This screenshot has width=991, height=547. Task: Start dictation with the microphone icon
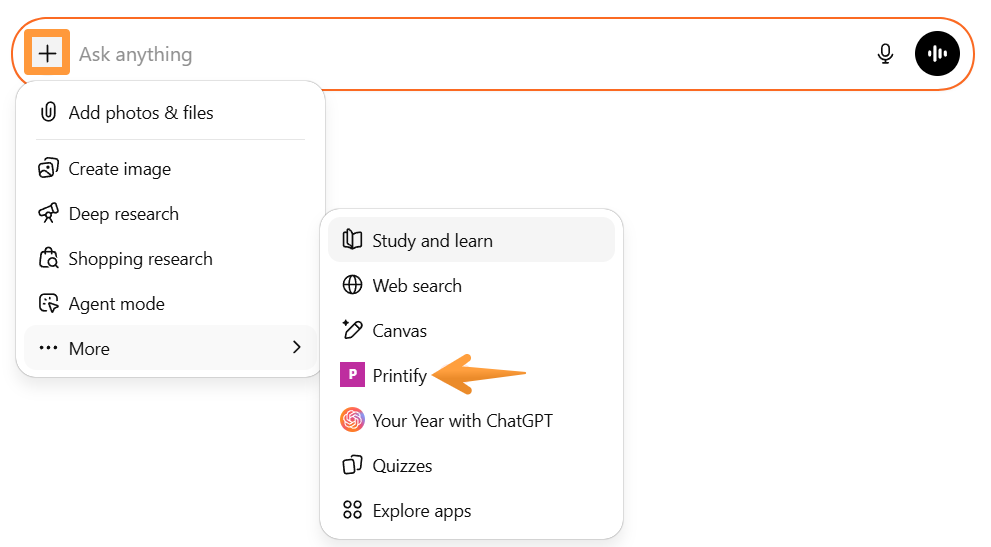pyautogui.click(x=885, y=54)
